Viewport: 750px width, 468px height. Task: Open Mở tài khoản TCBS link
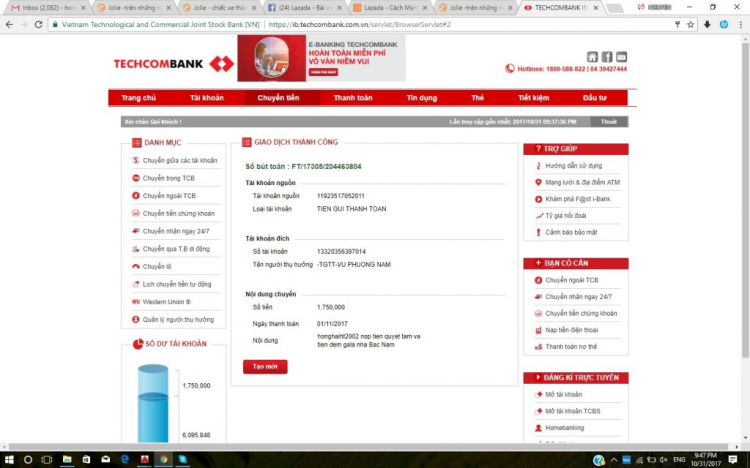coord(573,411)
